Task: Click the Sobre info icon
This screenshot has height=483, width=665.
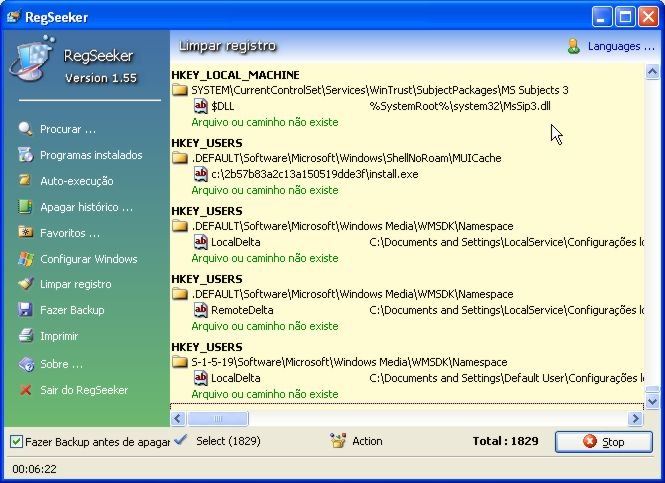Action: [x=26, y=364]
